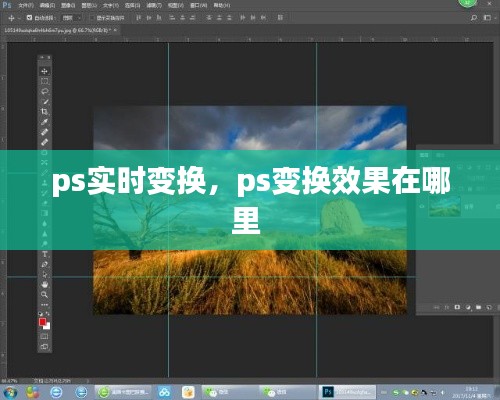Open the Baidu cloud icon on taskbar
Image resolution: width=500 pixels, height=400 pixels.
[x=164, y=392]
